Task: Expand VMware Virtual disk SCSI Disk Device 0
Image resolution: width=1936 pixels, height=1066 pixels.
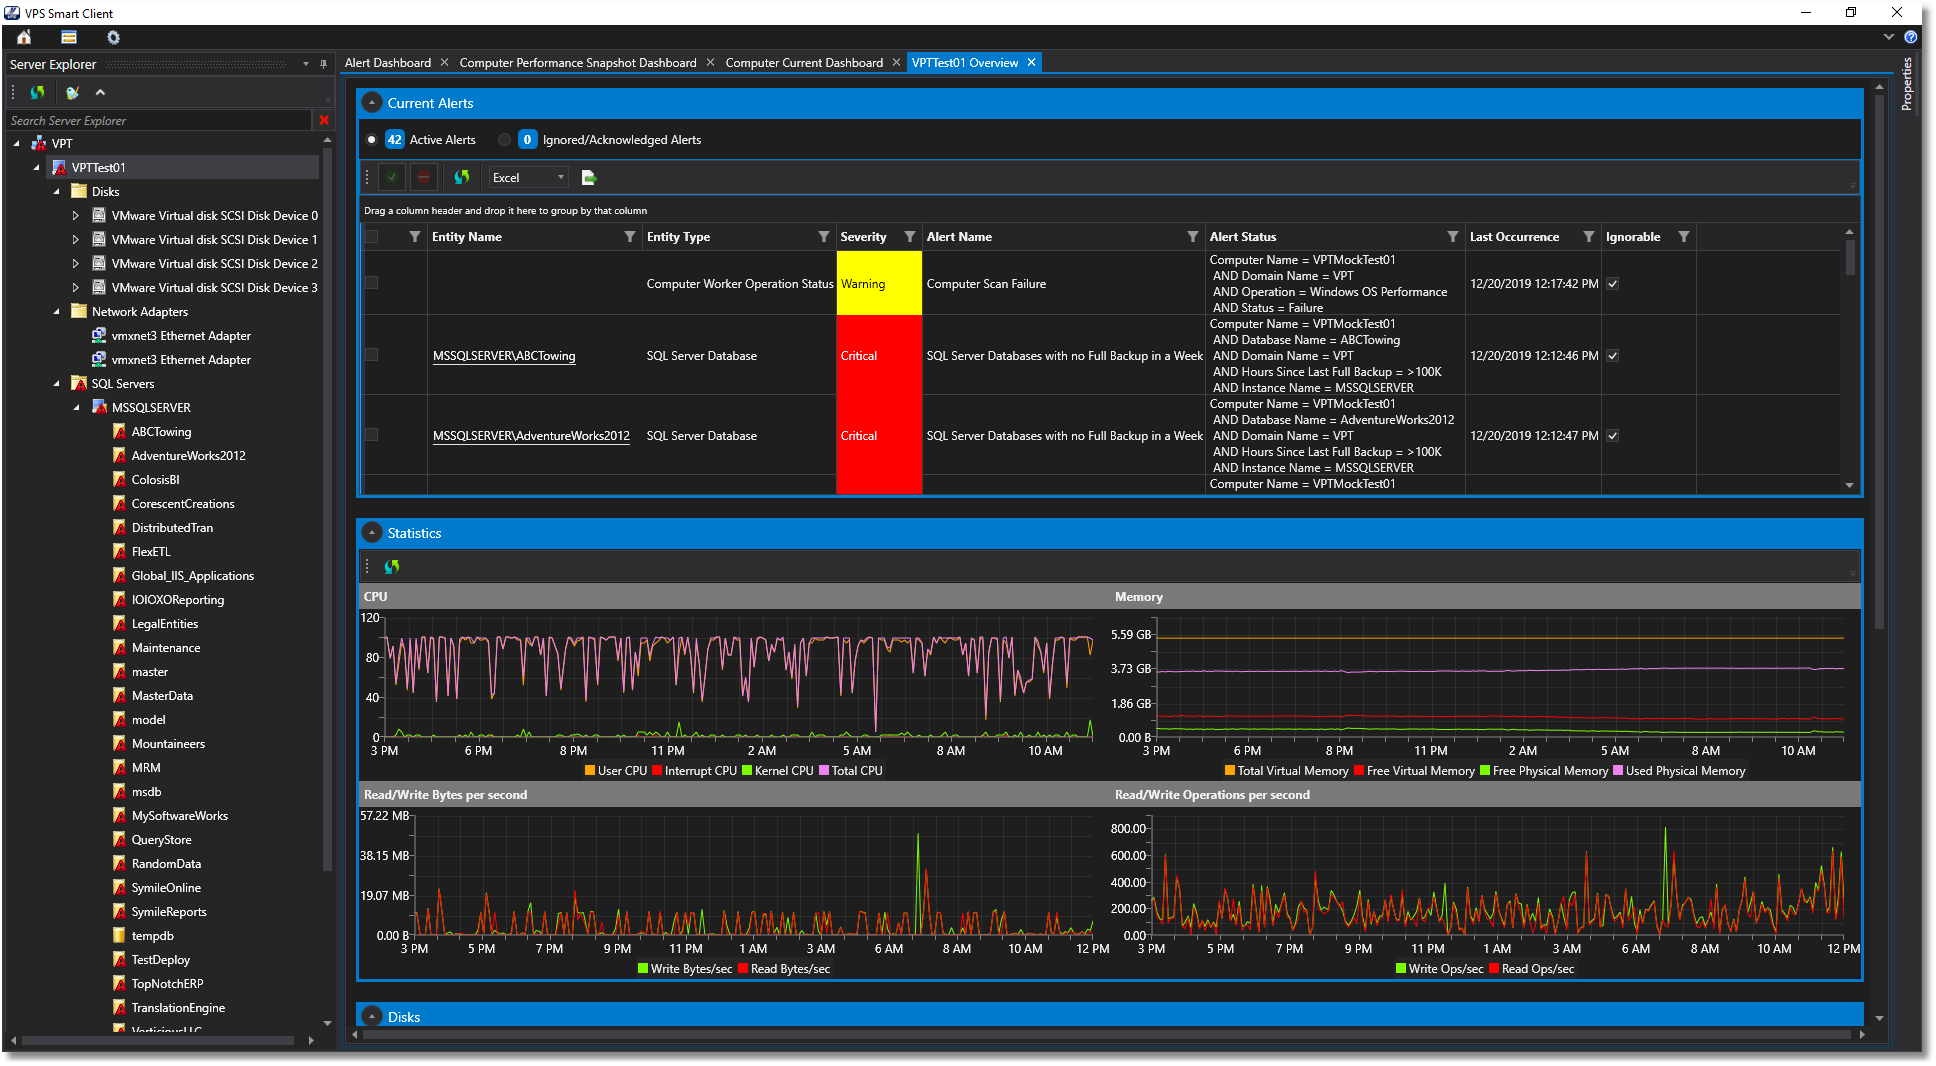Action: pos(75,215)
